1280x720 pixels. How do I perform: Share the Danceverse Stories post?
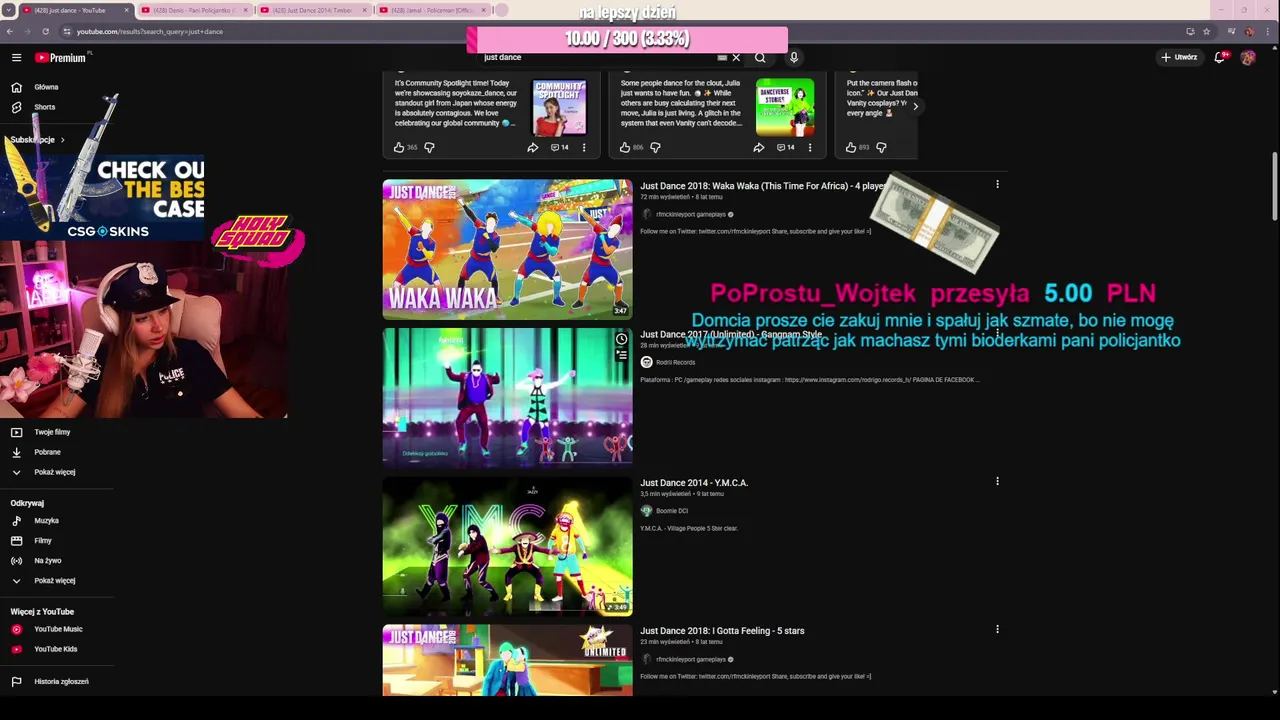coord(759,148)
